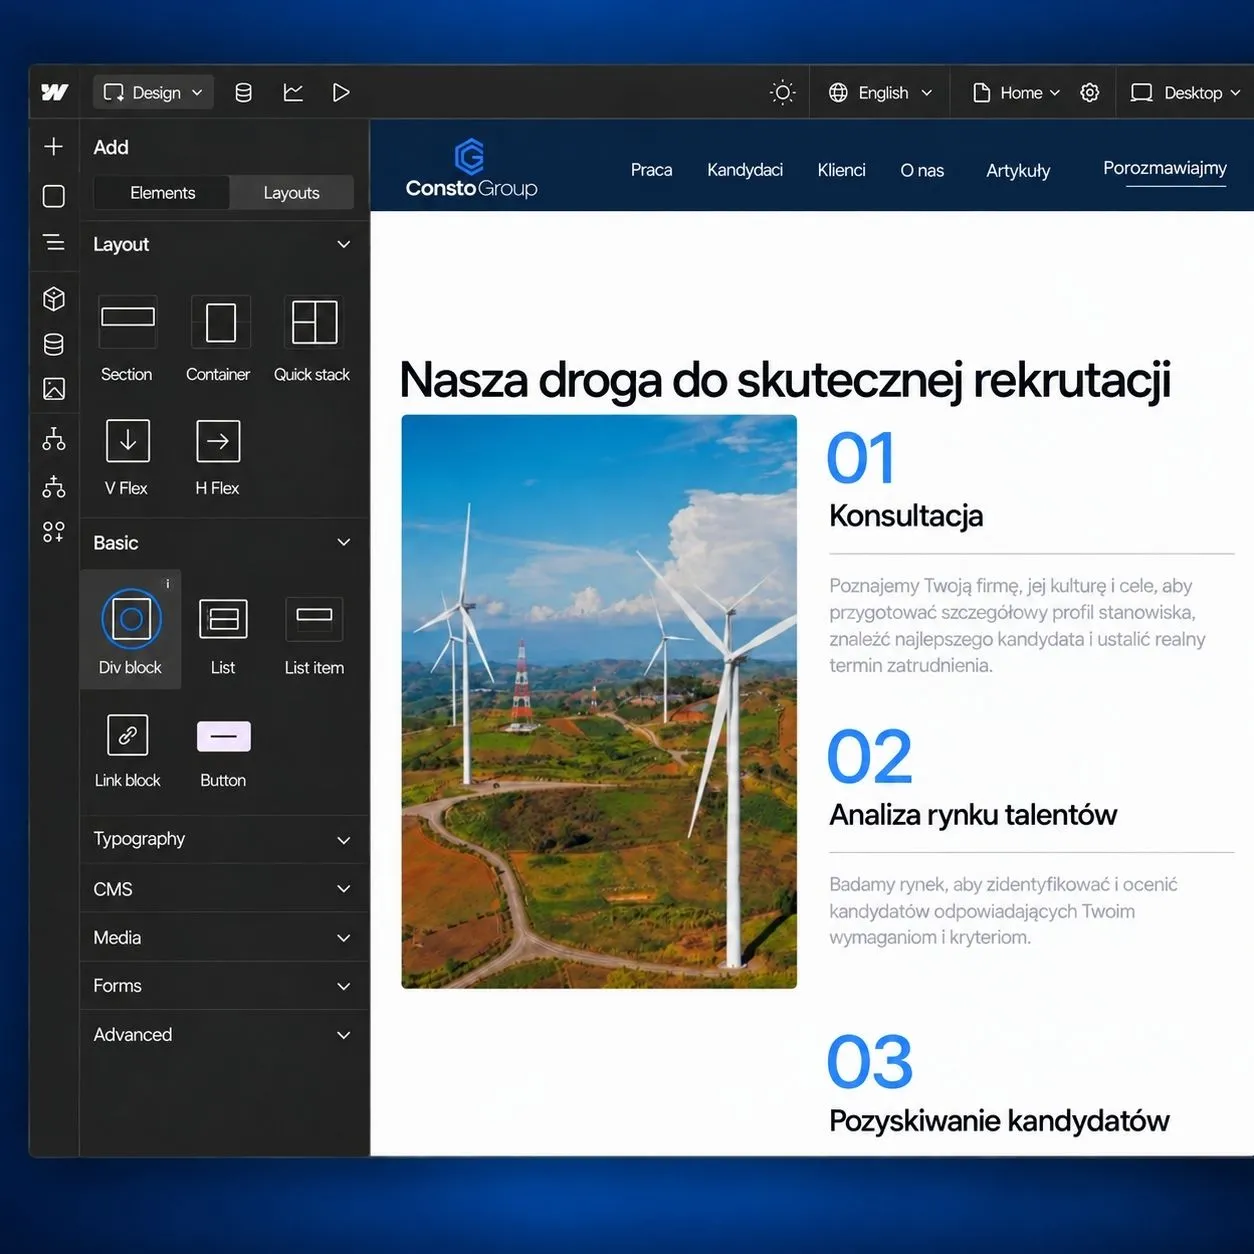
Task: Open the Insights chart icon in top bar
Action: [293, 92]
